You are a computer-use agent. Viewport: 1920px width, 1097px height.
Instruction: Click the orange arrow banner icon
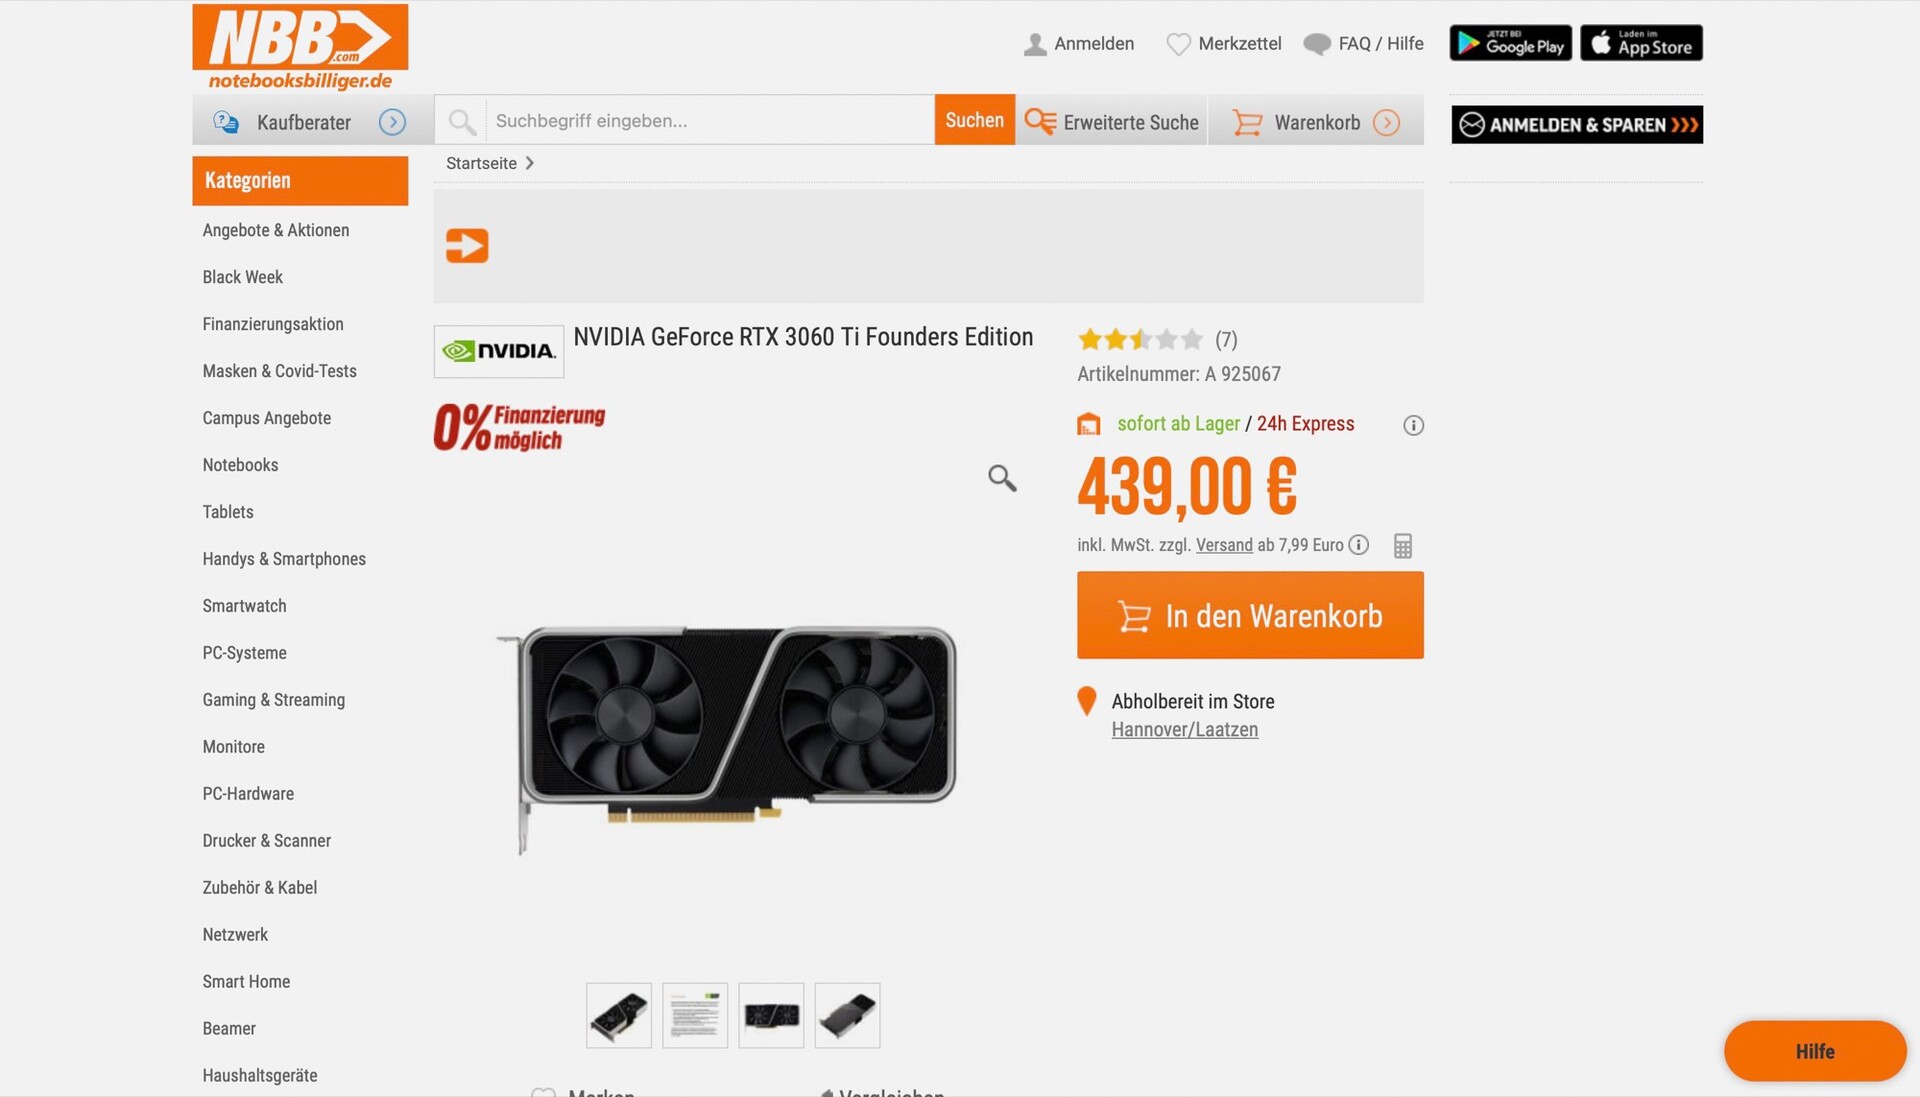pyautogui.click(x=467, y=245)
